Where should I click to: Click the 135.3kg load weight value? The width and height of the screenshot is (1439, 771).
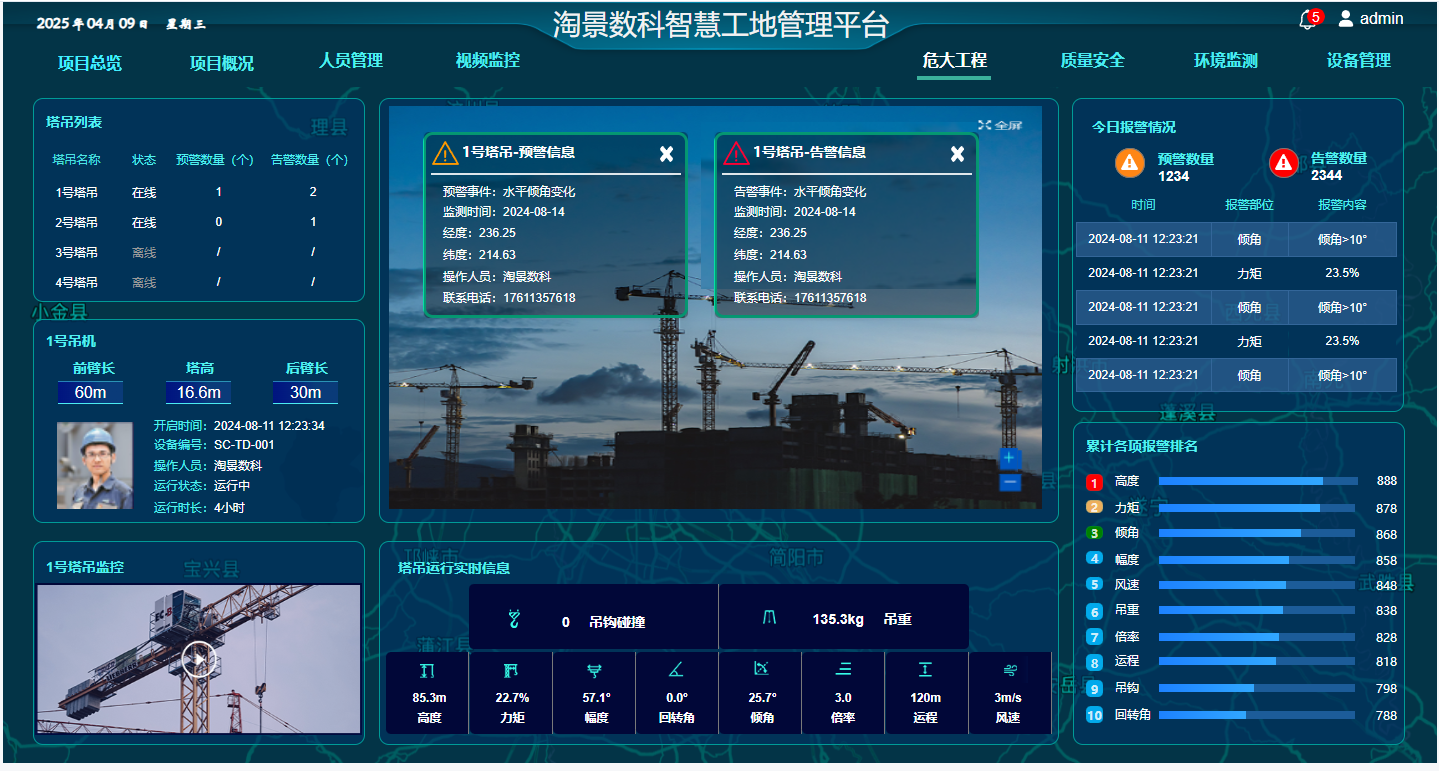click(838, 620)
